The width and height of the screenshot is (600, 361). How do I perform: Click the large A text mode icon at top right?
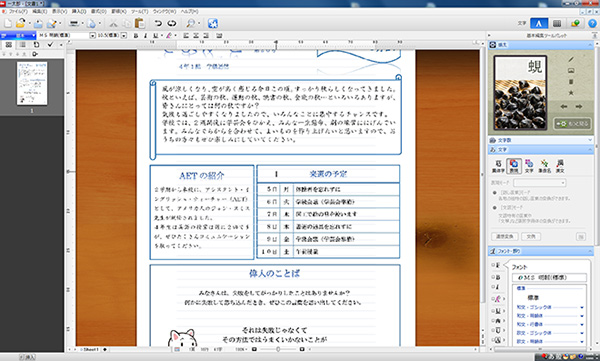(x=539, y=23)
